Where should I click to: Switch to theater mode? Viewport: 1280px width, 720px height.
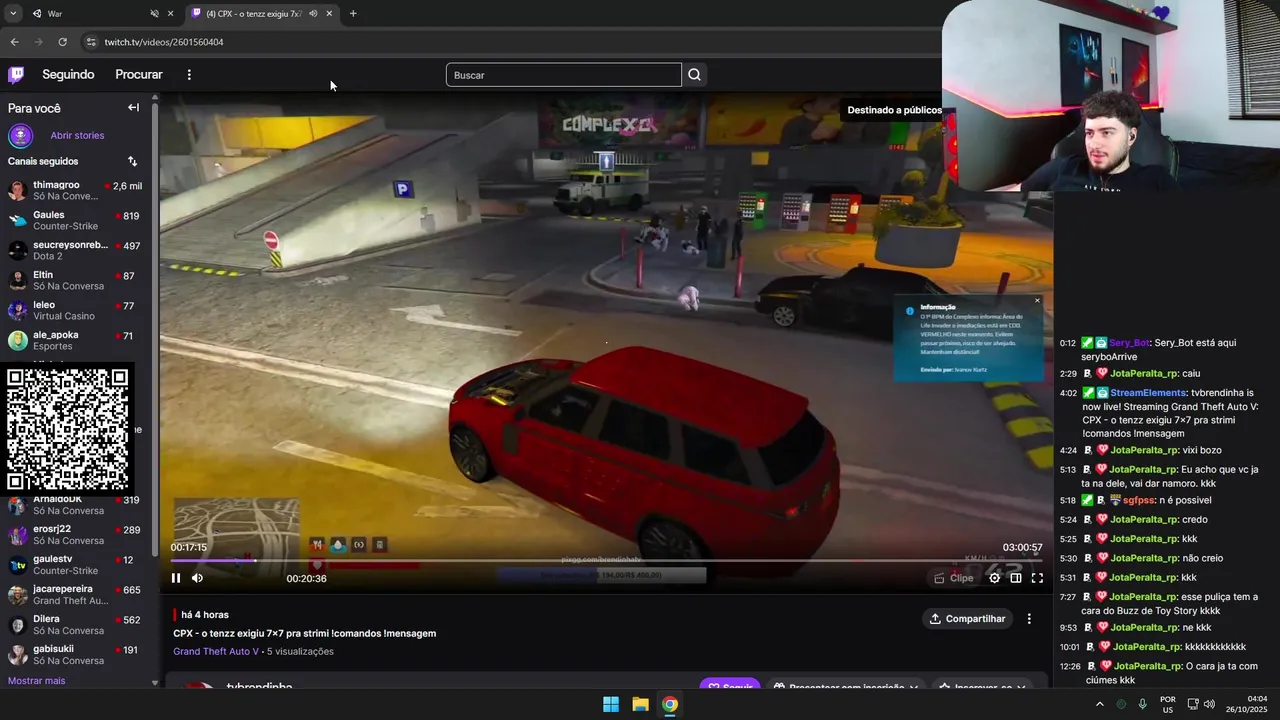click(1016, 578)
